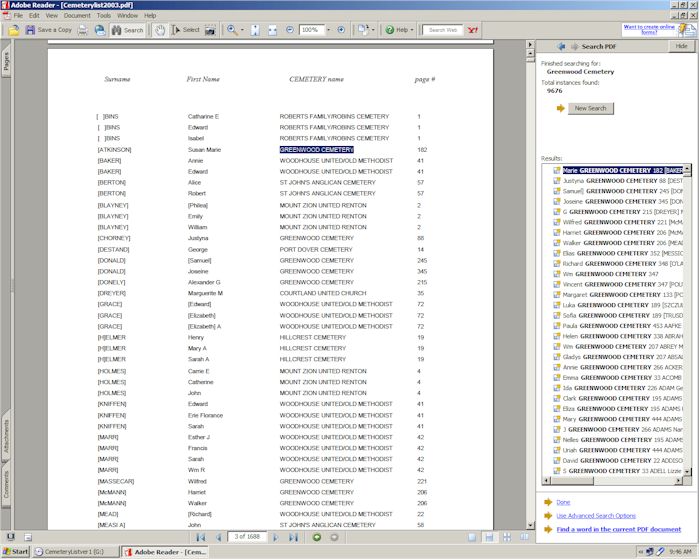
Task: Select result Margaret GREENWOOD CEMETERY 133
Action: pyautogui.click(x=617, y=295)
